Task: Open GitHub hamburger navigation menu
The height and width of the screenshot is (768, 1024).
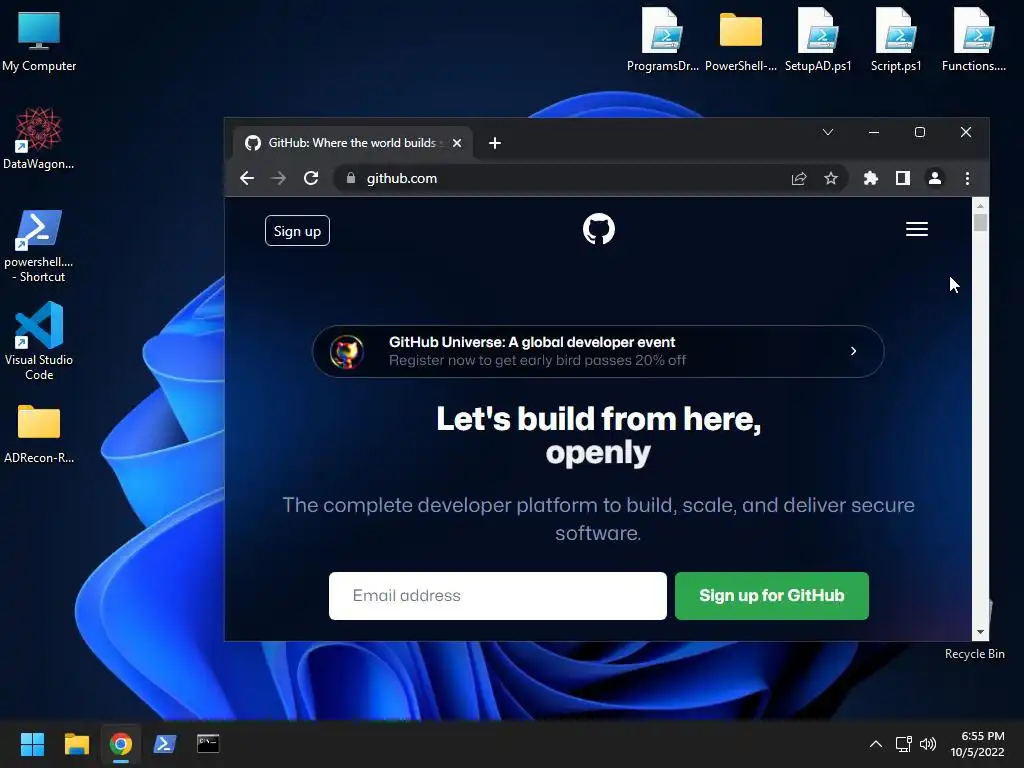Action: (x=917, y=229)
